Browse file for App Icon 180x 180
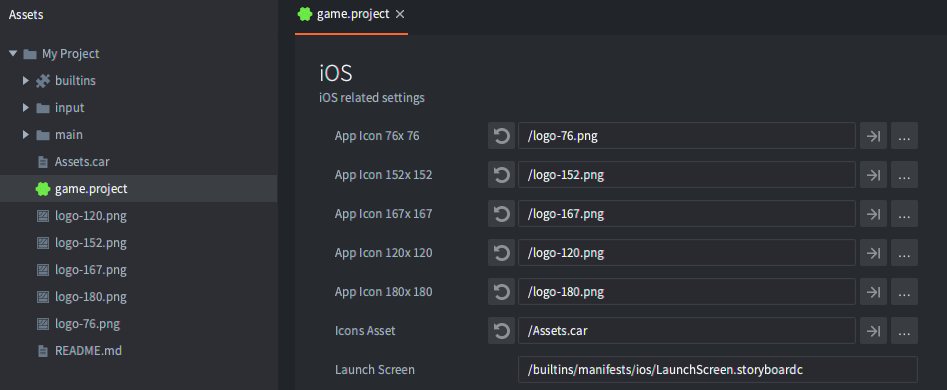Screen dimensions: 947x390 pos(904,292)
